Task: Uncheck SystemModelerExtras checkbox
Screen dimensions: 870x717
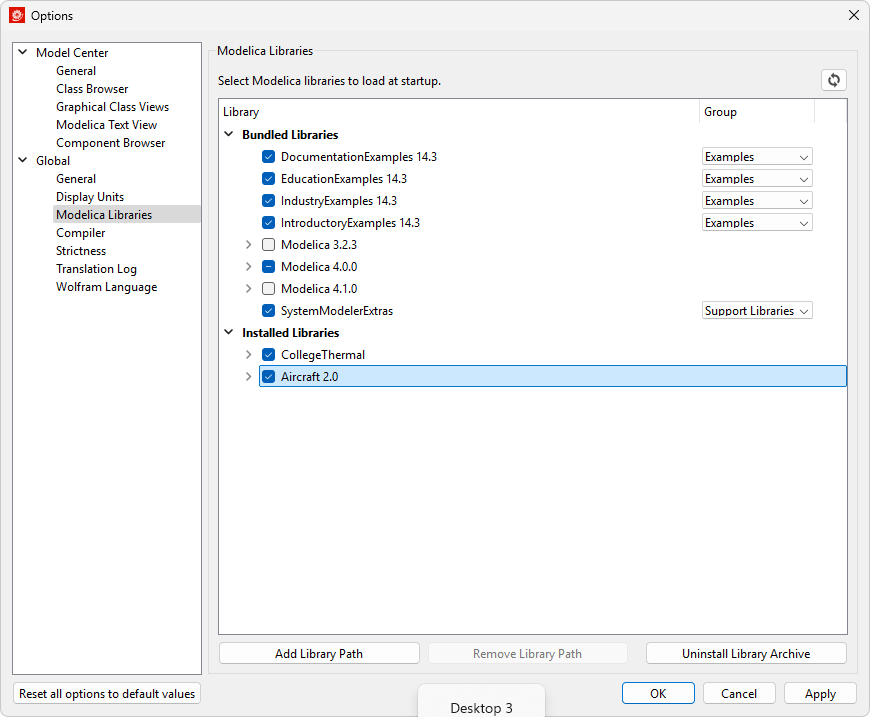Action: click(269, 311)
